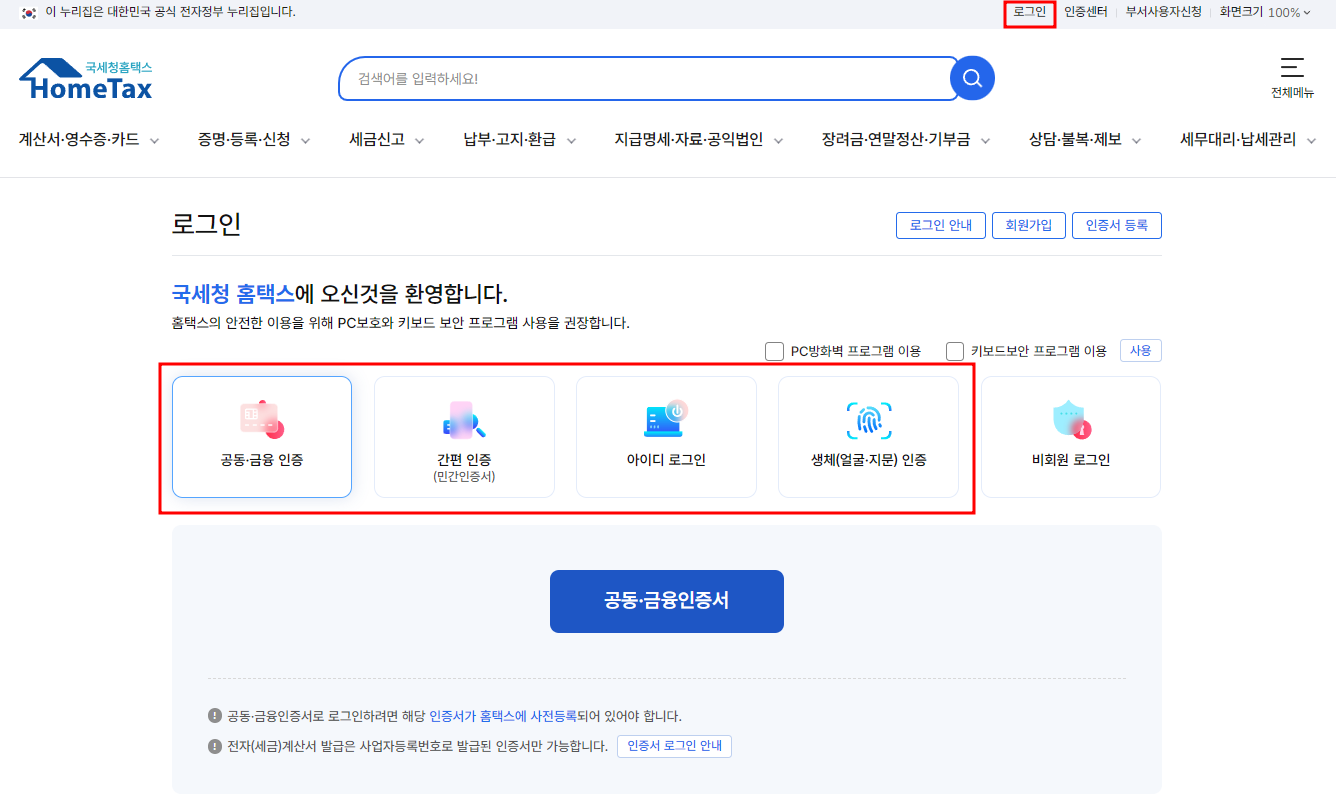
Task: Select 아이디 로그인 card
Action: (x=666, y=437)
